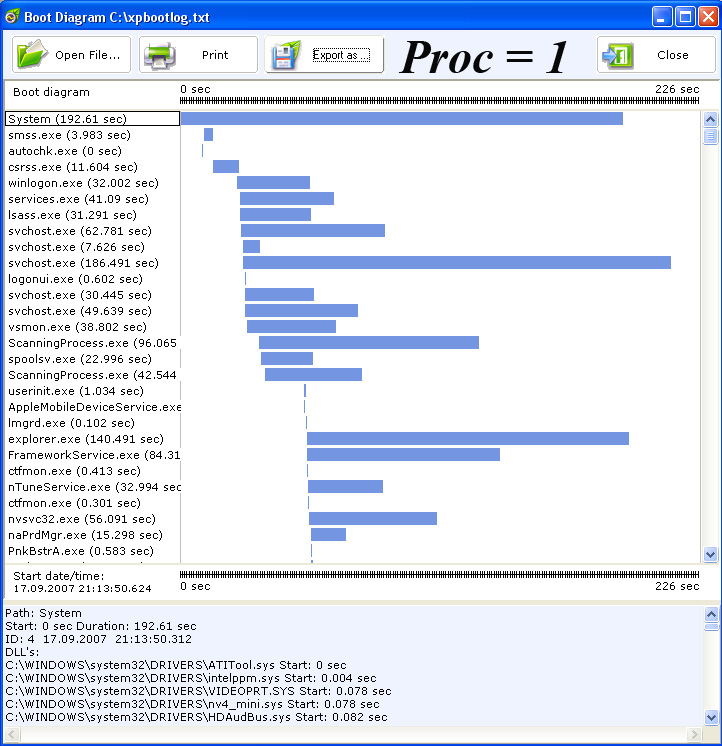Select smss.exe (3.983 sec) row

point(92,135)
